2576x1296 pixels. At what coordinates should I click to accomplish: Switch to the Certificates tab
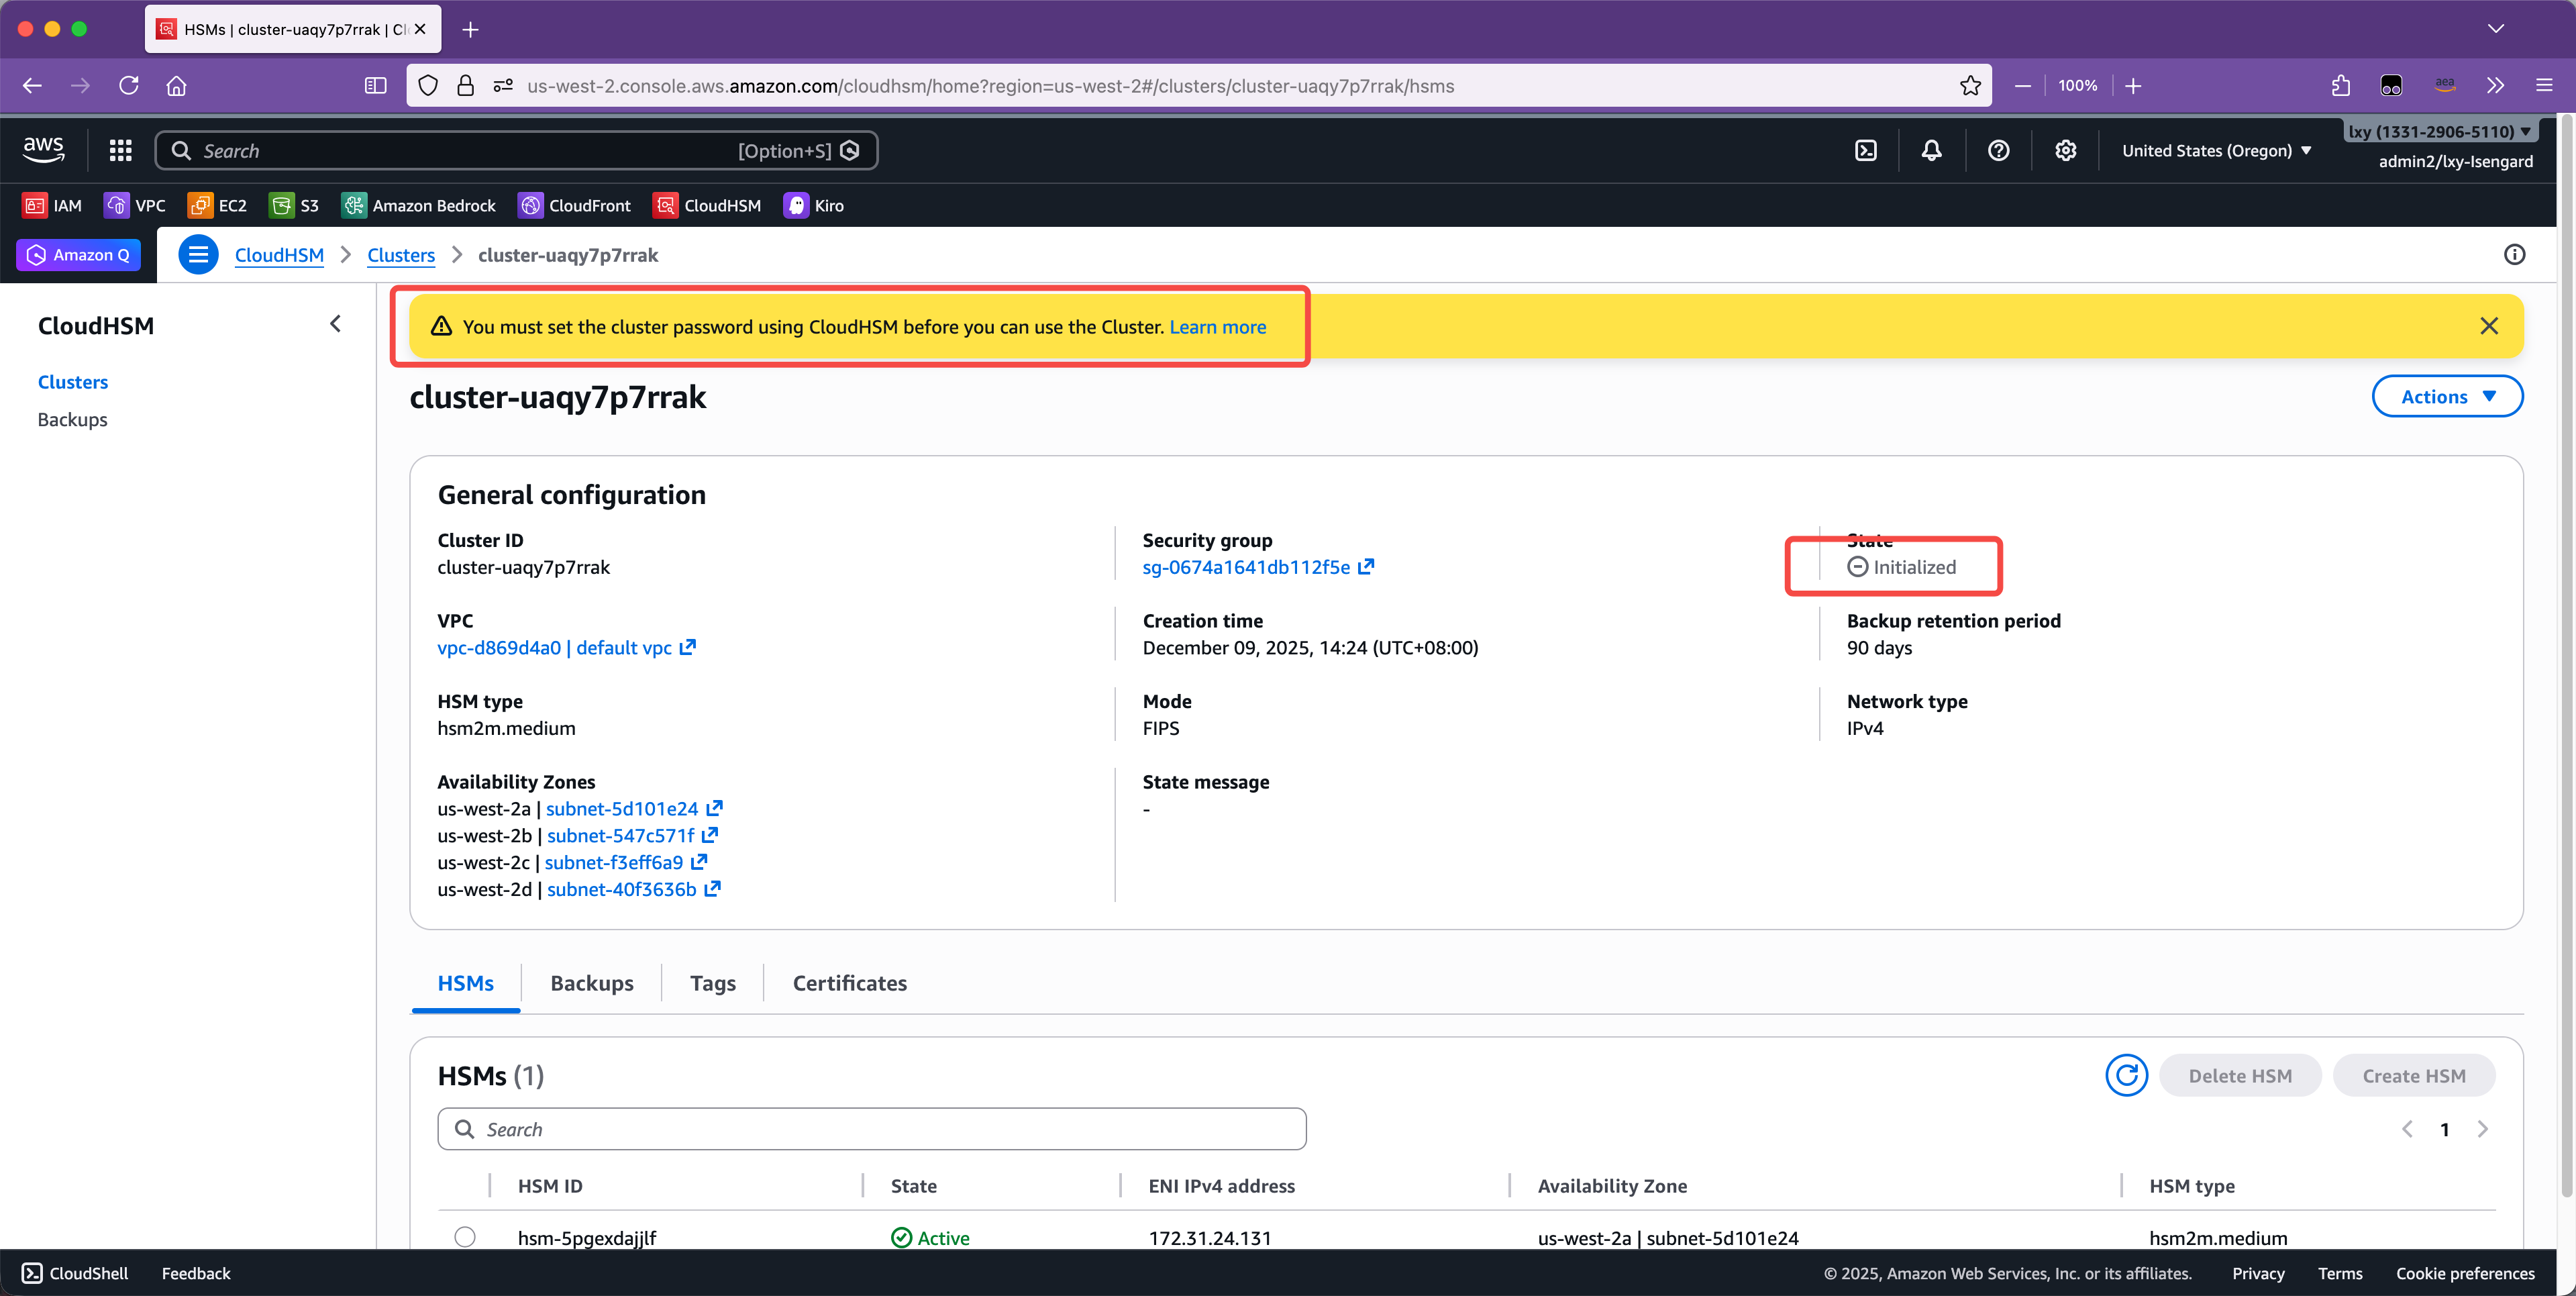click(x=849, y=983)
